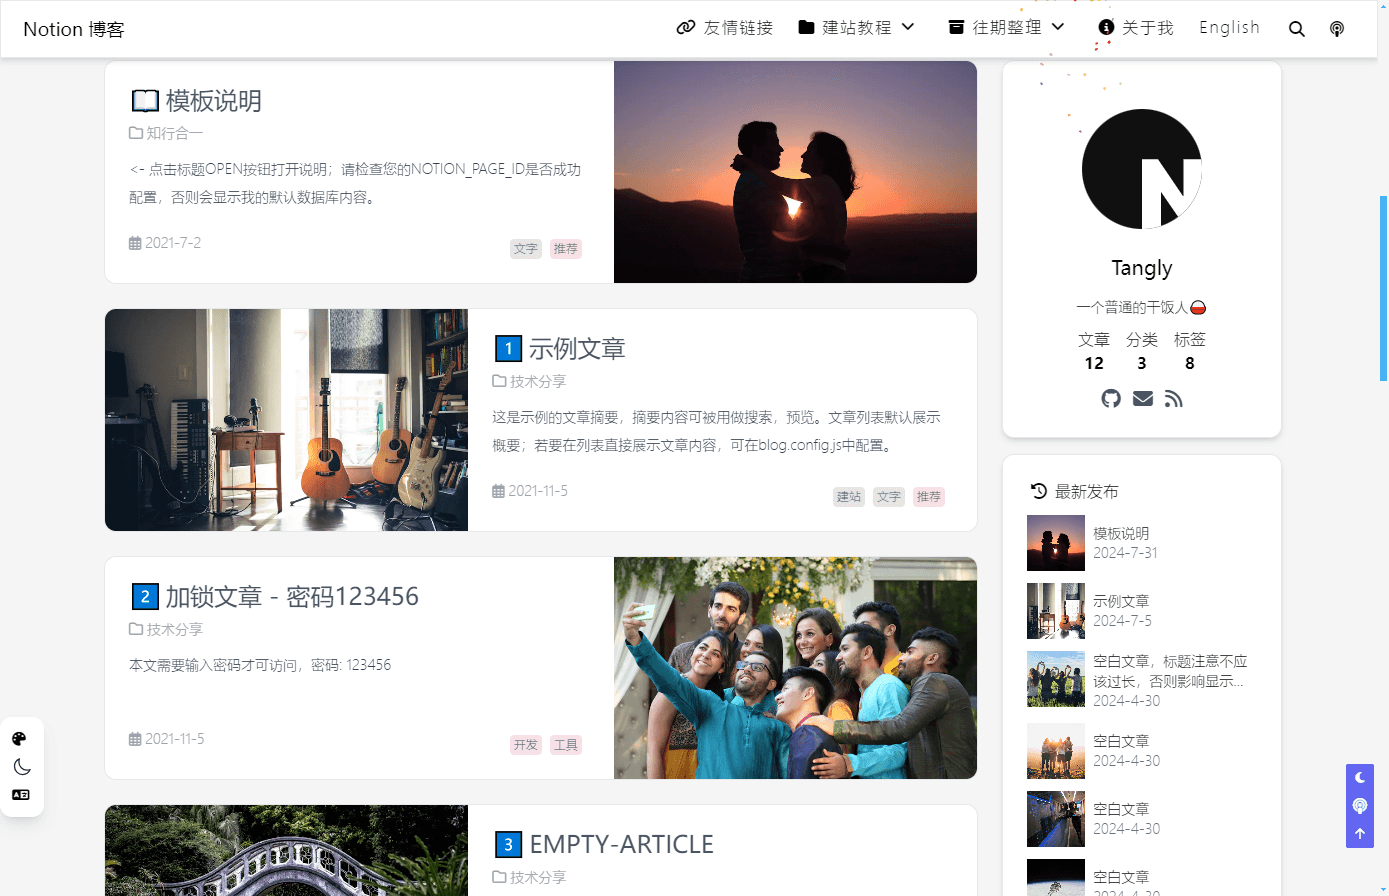This screenshot has height=896, width=1389.
Task: Toggle the podcast icon in the blue floating bar
Action: tap(1359, 805)
